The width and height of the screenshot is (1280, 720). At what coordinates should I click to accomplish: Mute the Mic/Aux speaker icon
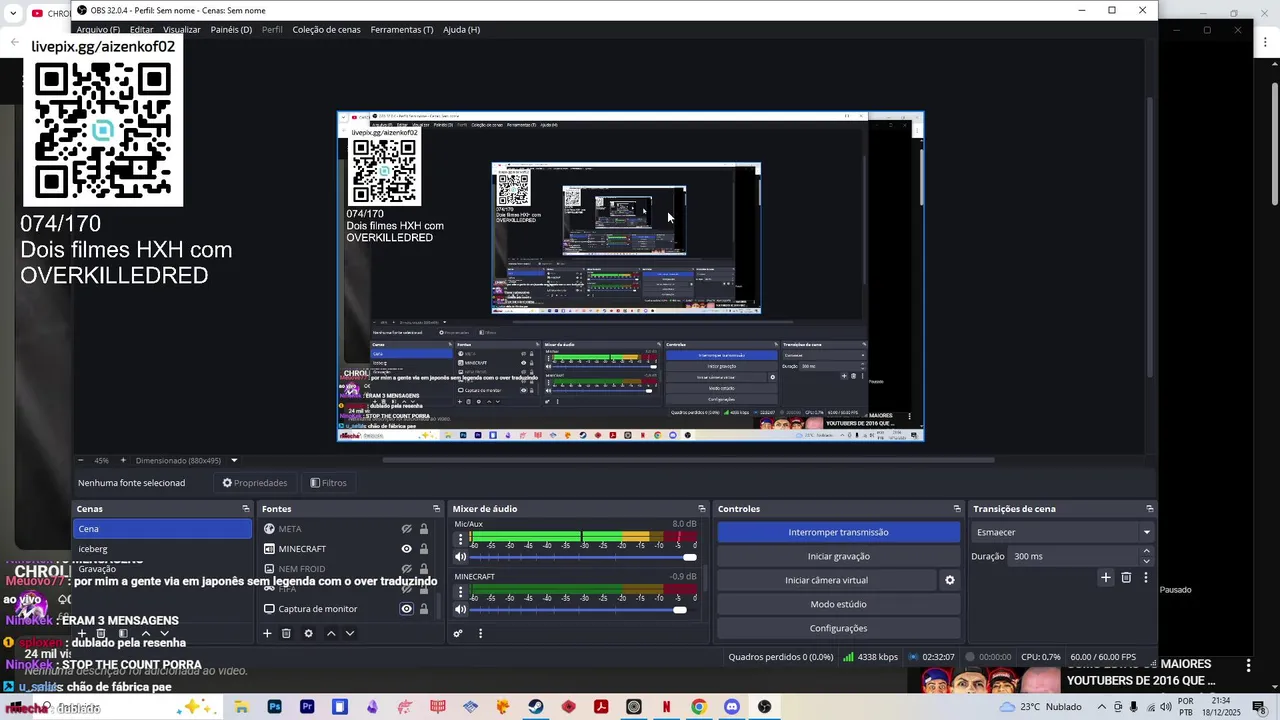pos(461,557)
